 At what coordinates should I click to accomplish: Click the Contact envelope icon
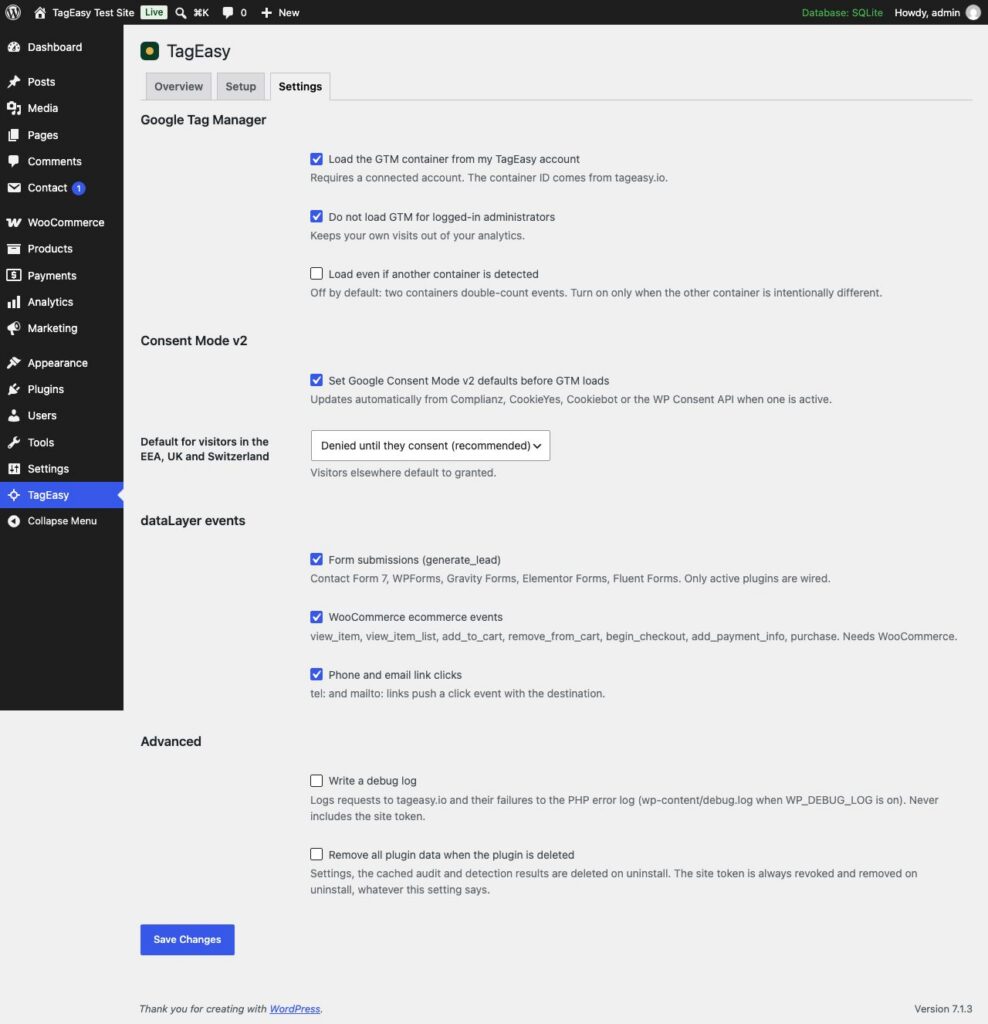pos(14,188)
